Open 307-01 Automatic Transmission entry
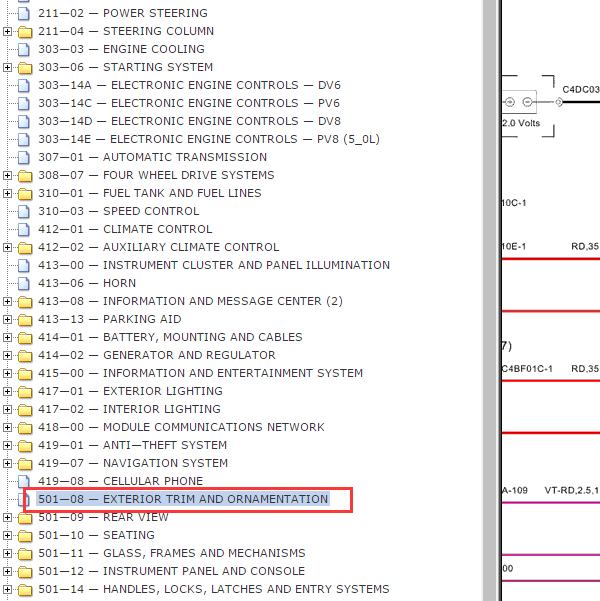The width and height of the screenshot is (600, 601). (x=153, y=158)
